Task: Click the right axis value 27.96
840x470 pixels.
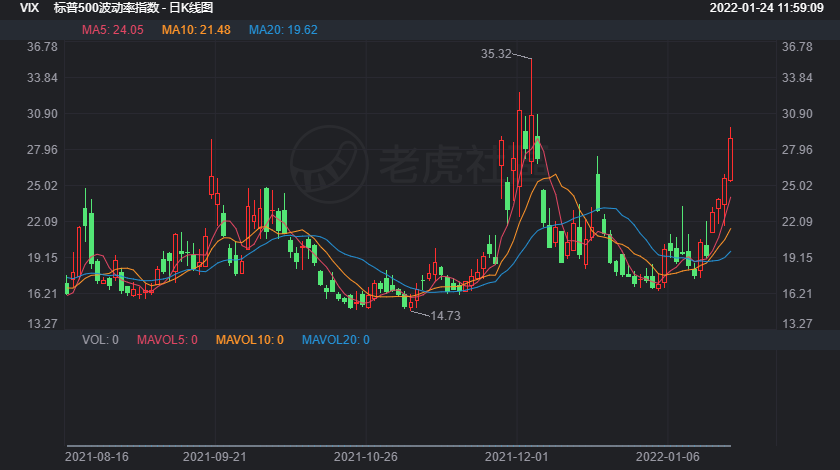Action: (797, 150)
